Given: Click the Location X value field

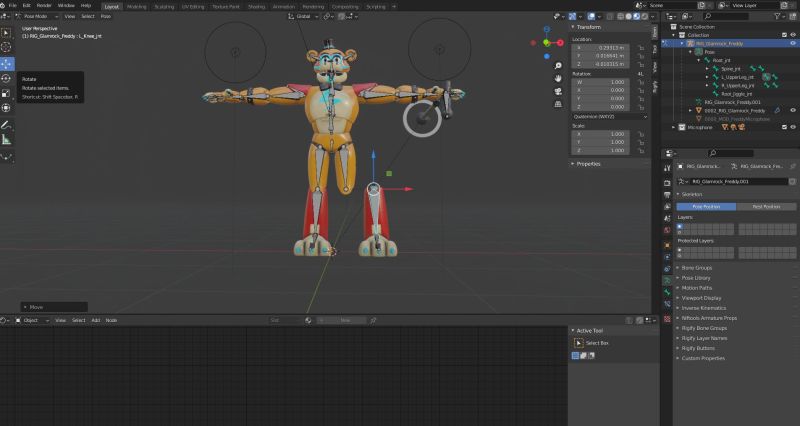Looking at the screenshot, I should [601, 48].
